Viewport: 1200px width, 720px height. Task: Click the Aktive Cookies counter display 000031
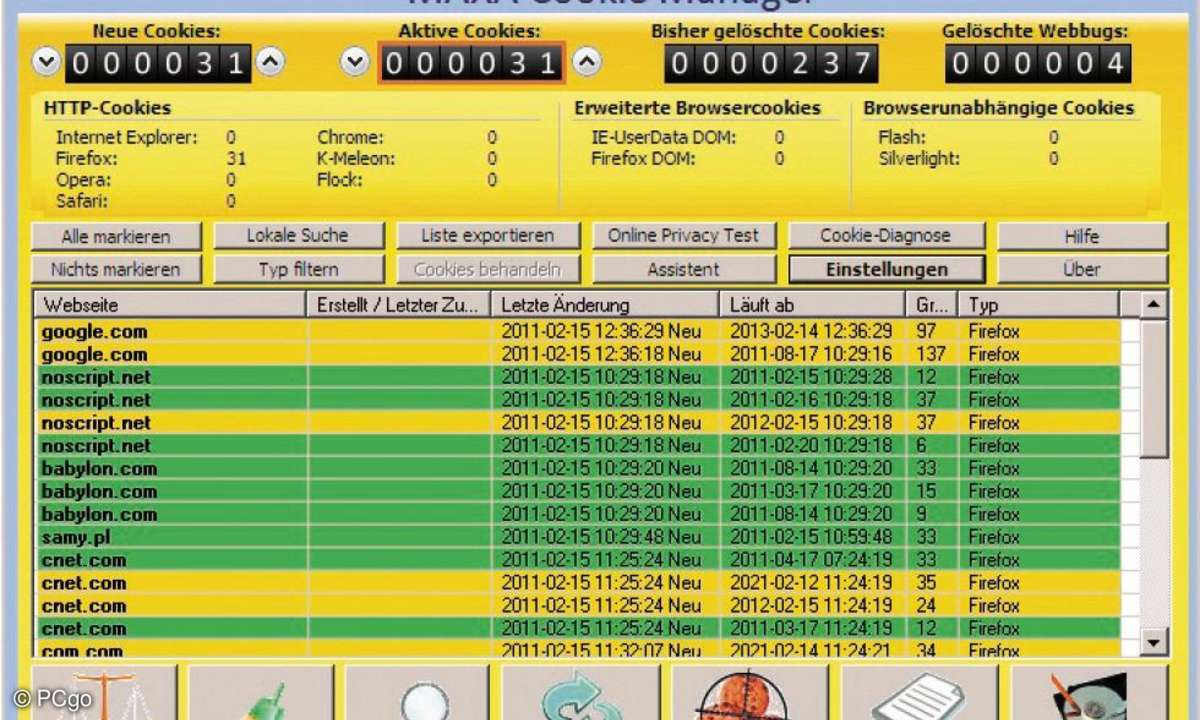(x=471, y=64)
